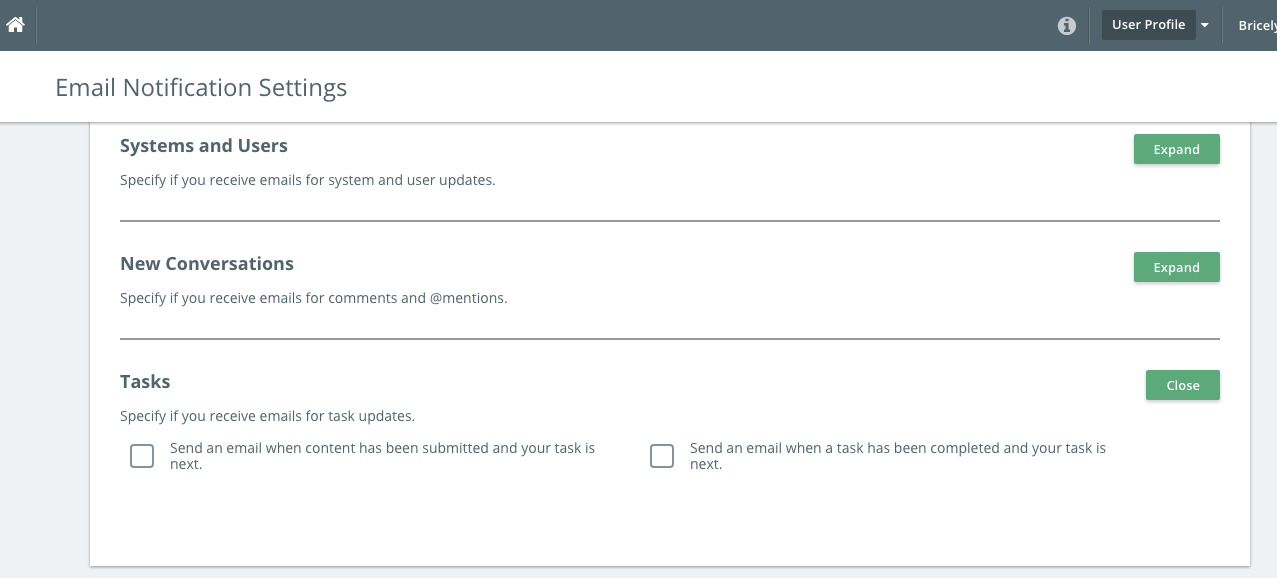Screen dimensions: 1277x578
Task: Tick the task has been completed checkbox
Action: point(662,456)
